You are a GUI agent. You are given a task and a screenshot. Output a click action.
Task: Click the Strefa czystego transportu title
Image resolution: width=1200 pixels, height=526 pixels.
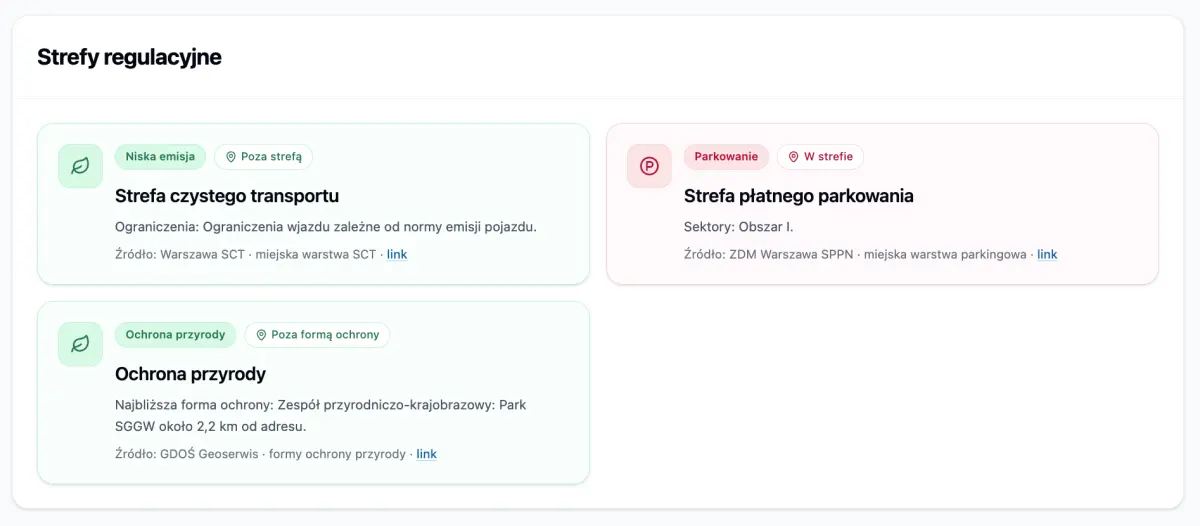(227, 196)
